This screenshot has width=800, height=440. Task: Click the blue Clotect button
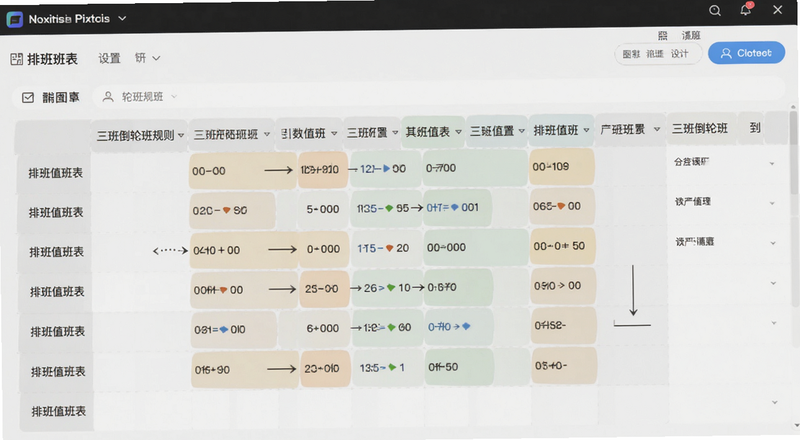point(746,53)
